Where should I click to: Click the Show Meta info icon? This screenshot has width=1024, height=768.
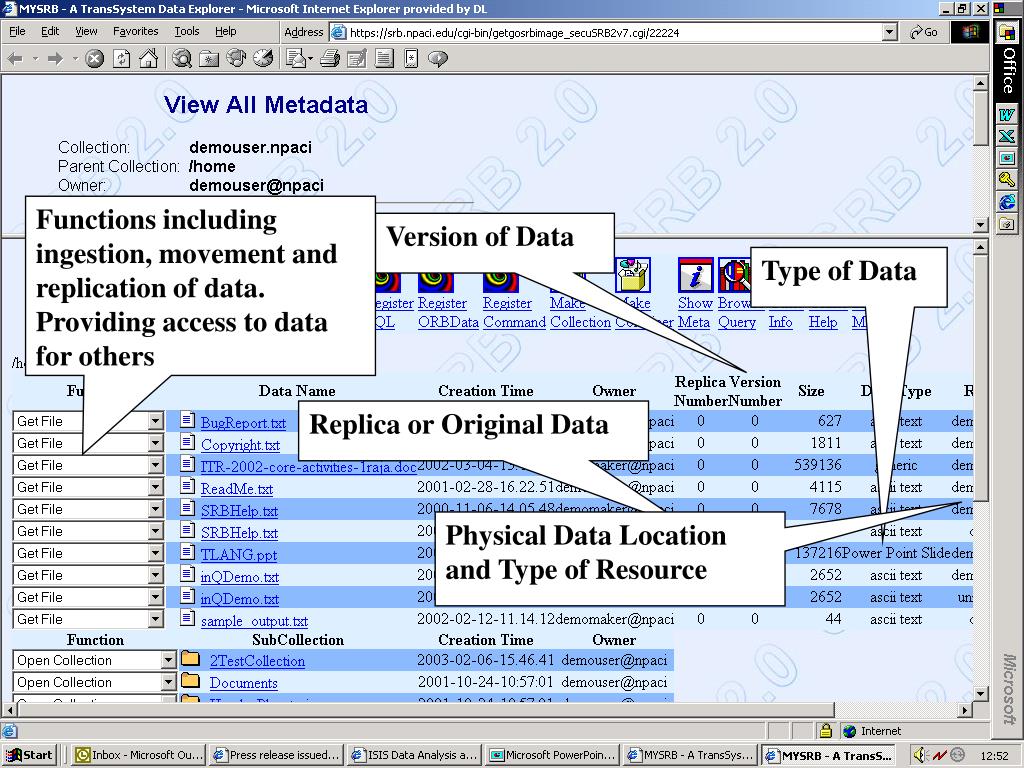click(695, 275)
